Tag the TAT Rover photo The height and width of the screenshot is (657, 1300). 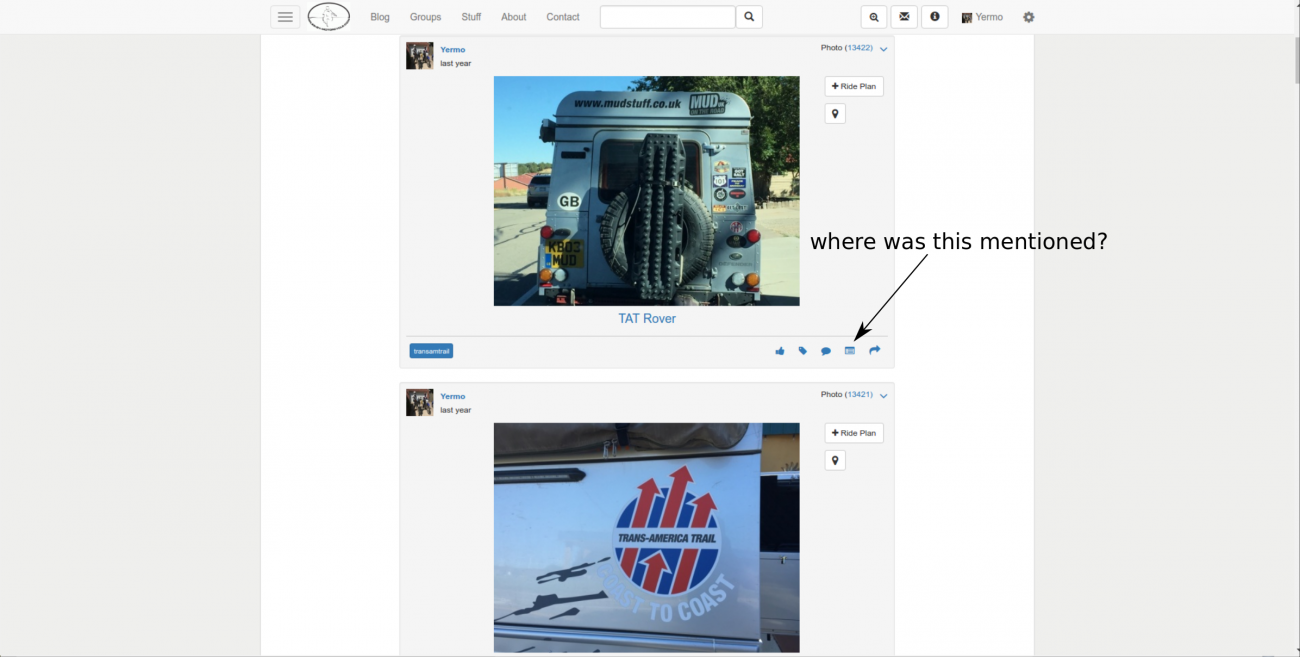(x=802, y=351)
